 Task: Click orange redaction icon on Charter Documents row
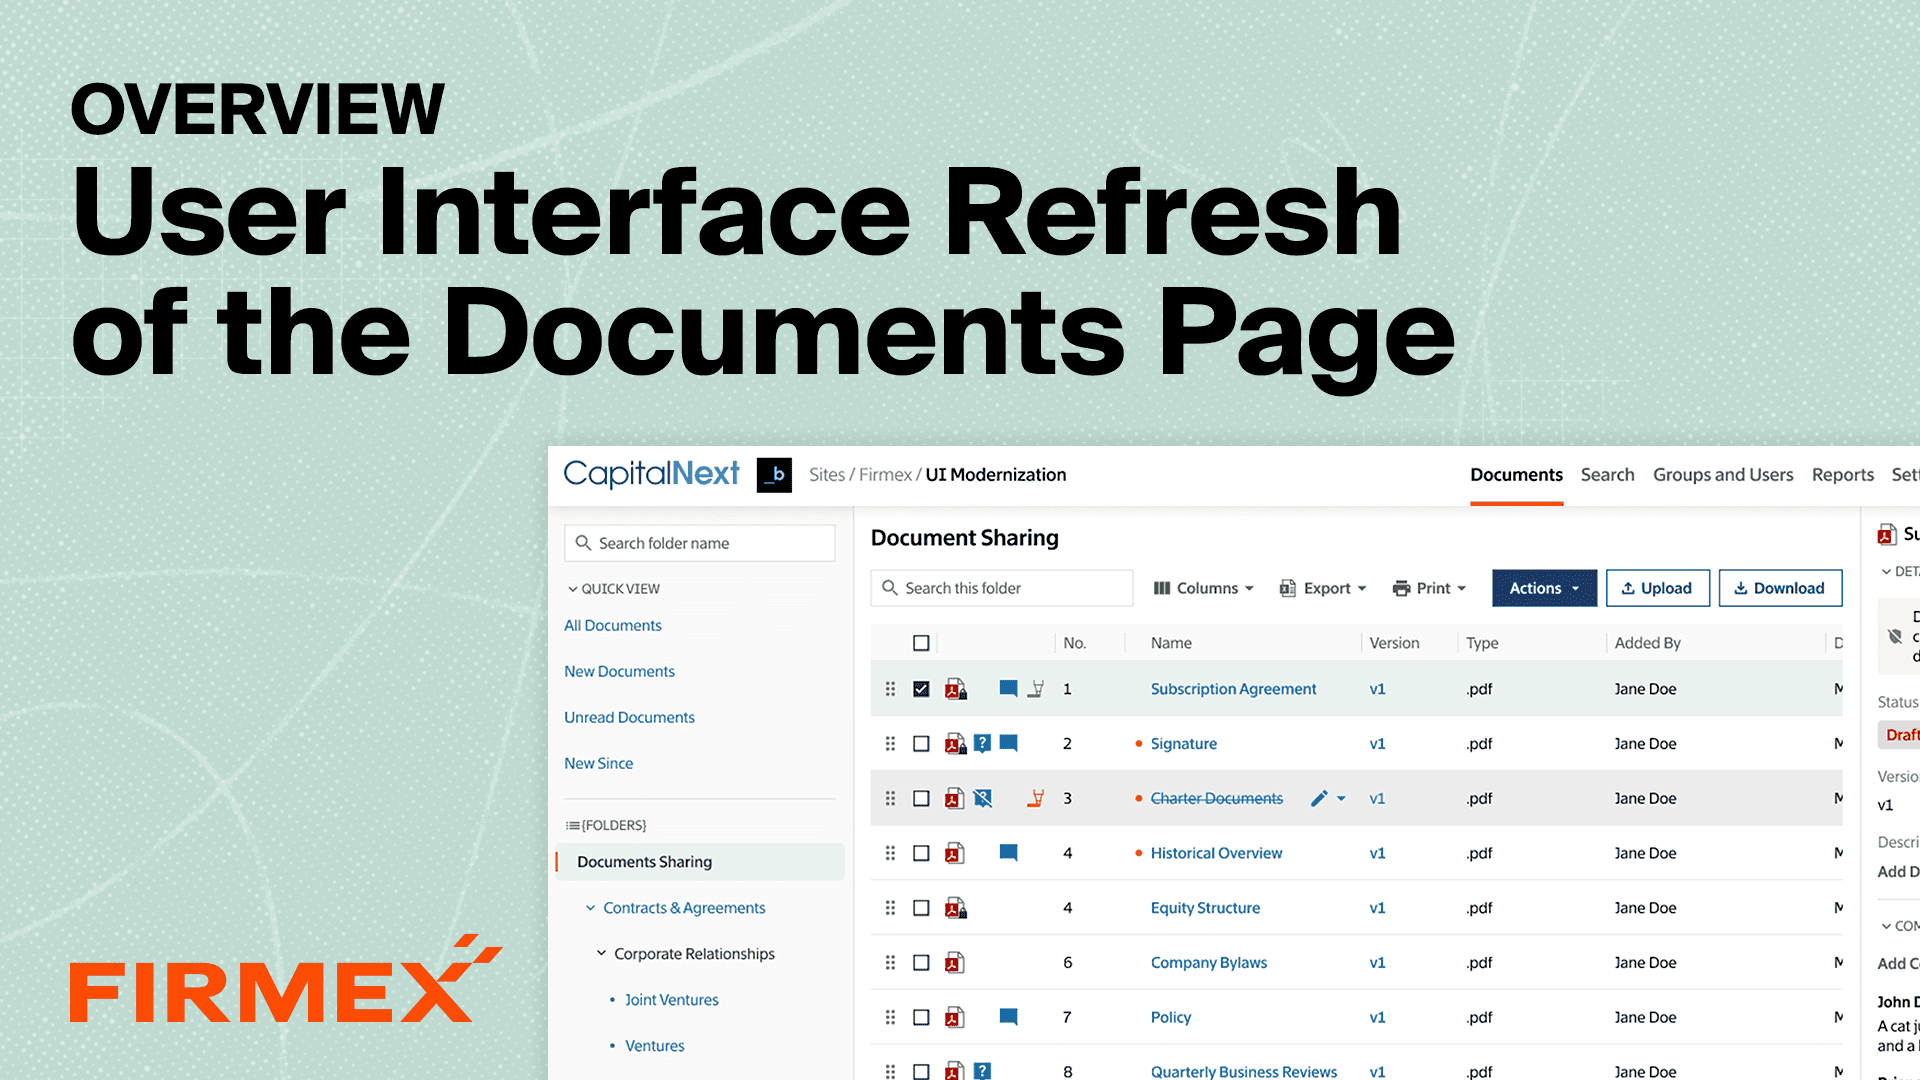click(x=1036, y=798)
